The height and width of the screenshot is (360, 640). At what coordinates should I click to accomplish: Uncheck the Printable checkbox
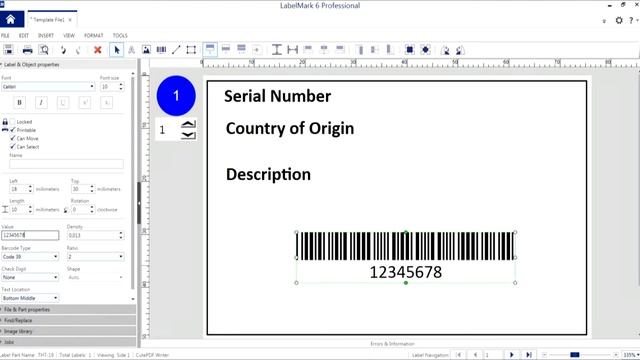coord(12,130)
